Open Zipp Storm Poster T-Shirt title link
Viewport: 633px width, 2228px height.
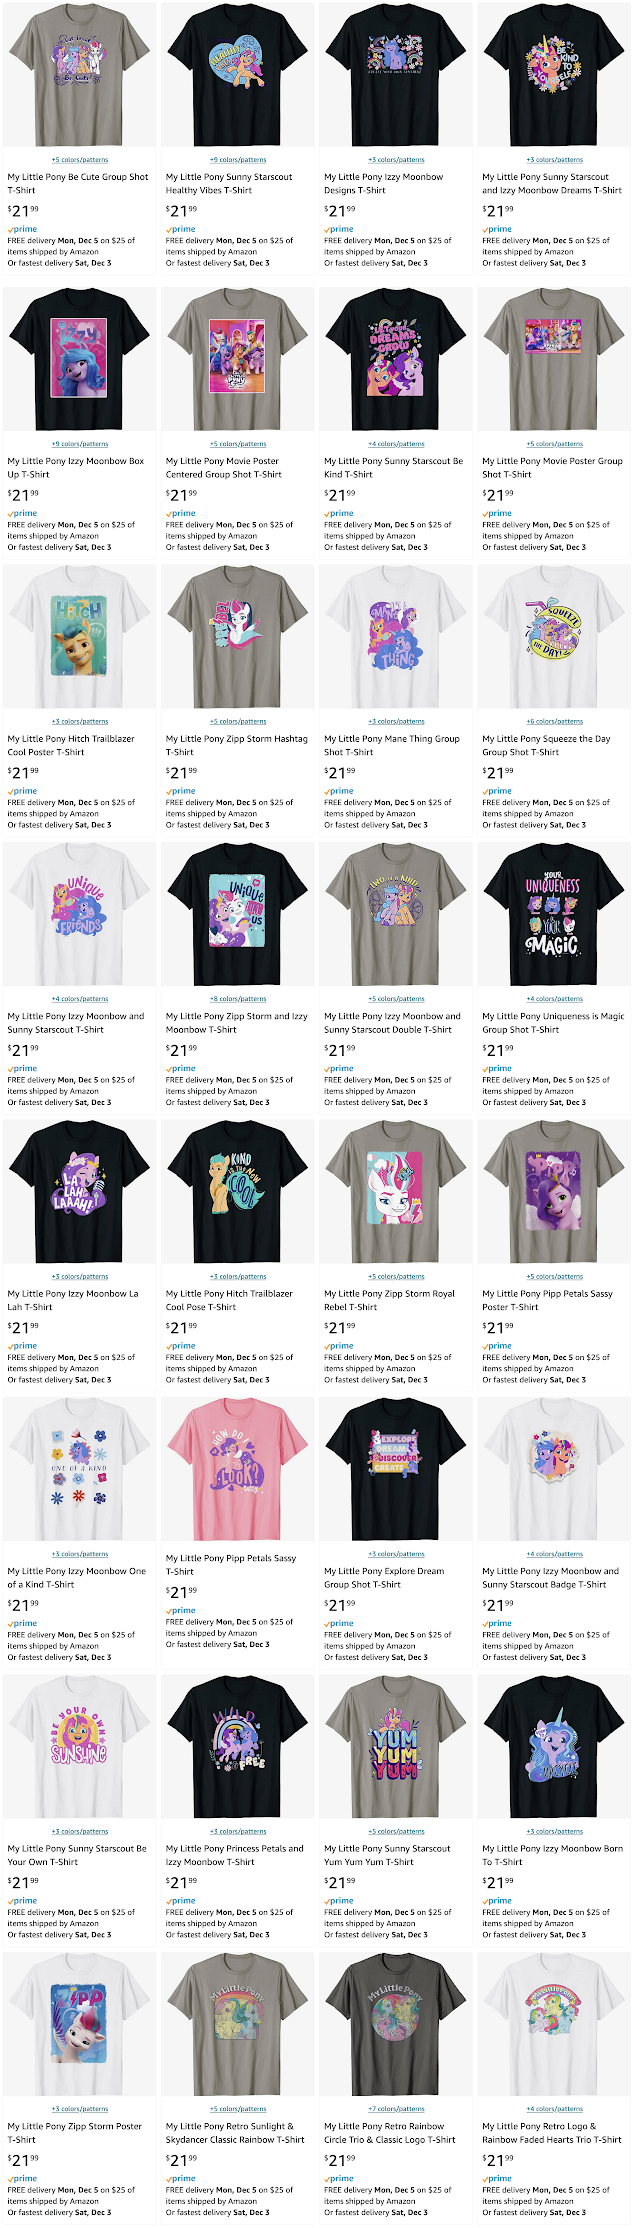tap(74, 2132)
